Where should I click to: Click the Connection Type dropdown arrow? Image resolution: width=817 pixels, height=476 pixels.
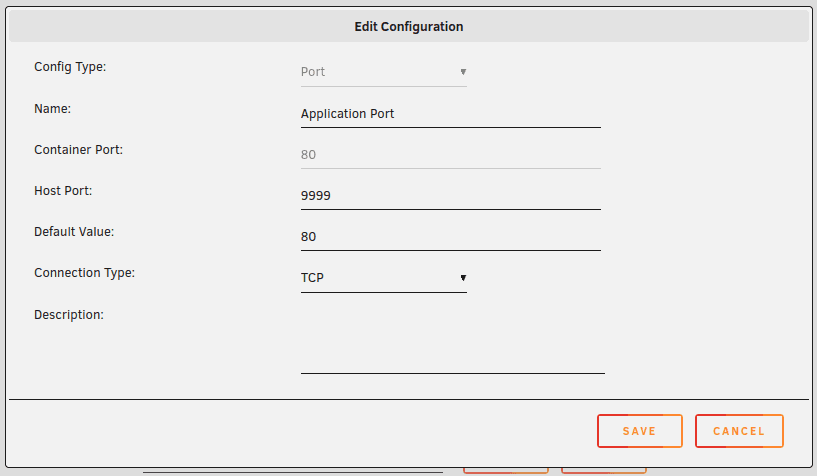(463, 278)
